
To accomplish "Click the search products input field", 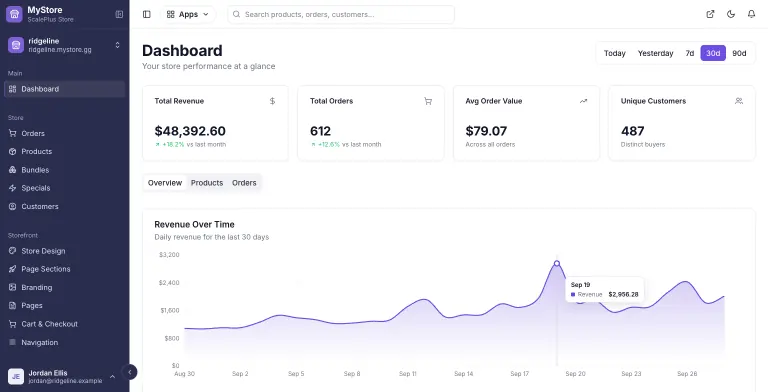I will tap(341, 14).
